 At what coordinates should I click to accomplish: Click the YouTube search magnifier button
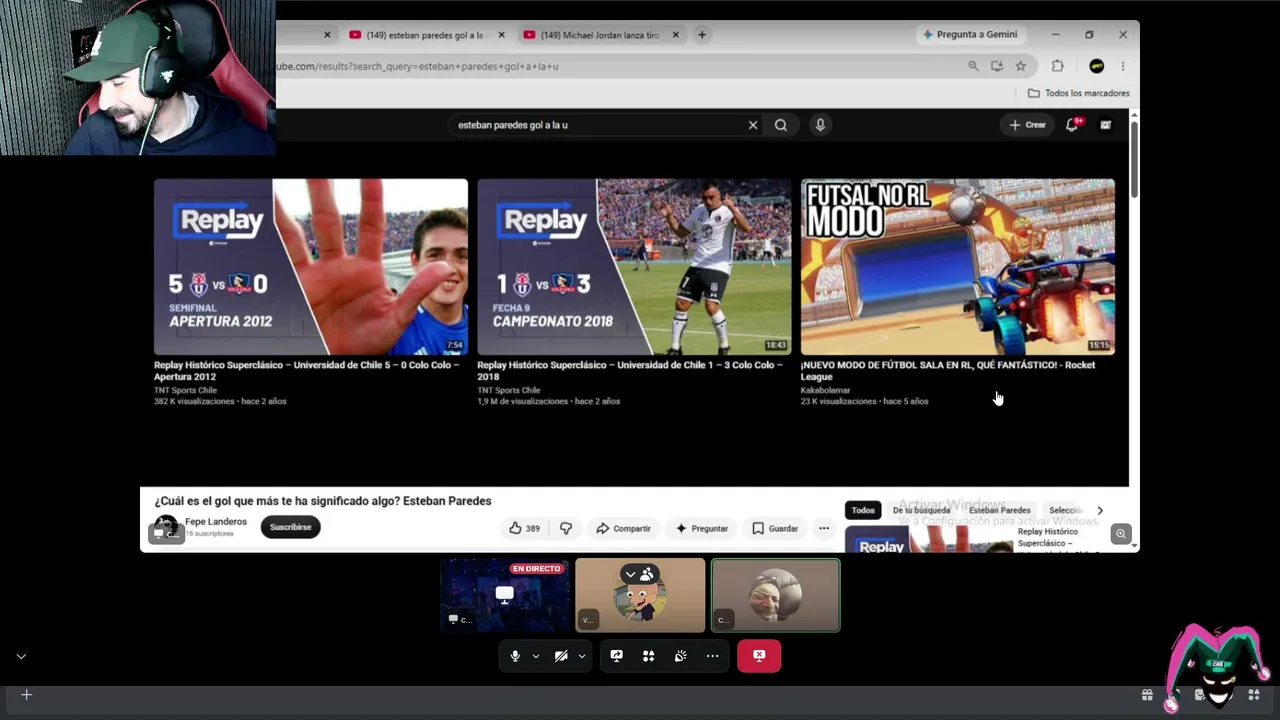(781, 125)
